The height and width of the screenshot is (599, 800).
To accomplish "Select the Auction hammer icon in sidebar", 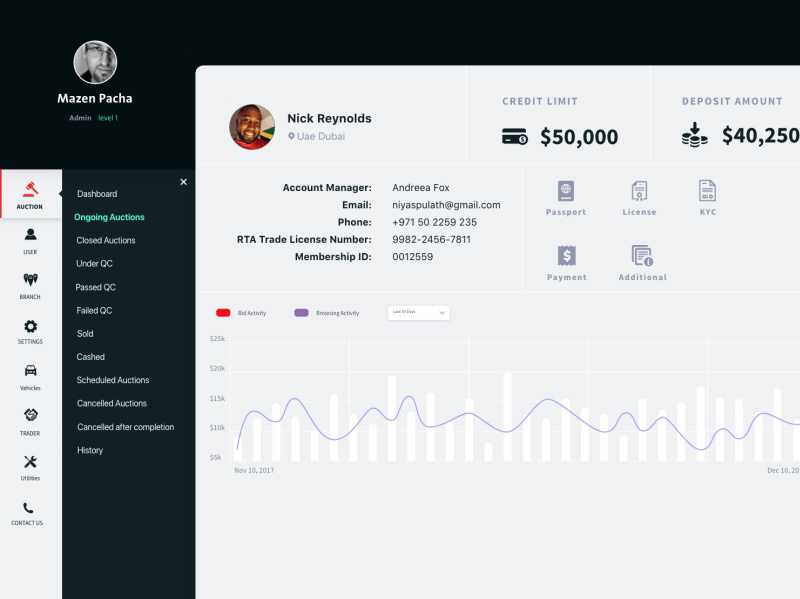I will pos(29,191).
